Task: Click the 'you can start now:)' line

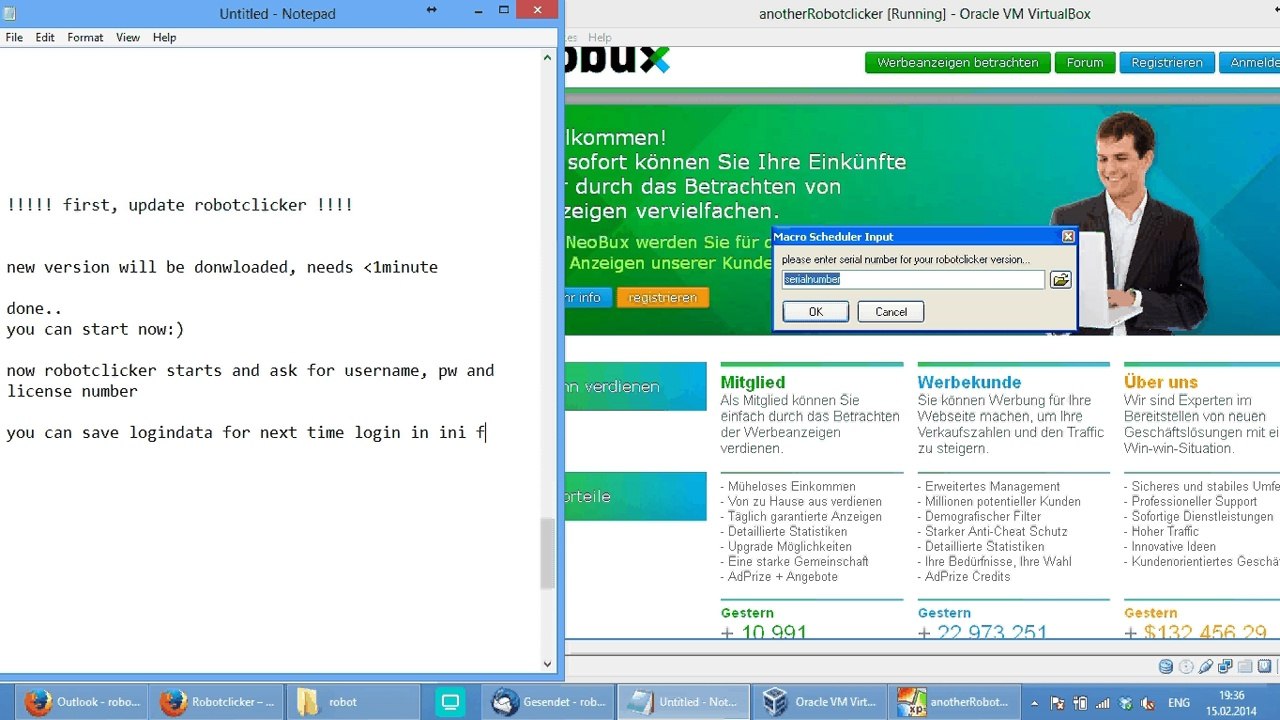Action: [x=95, y=329]
